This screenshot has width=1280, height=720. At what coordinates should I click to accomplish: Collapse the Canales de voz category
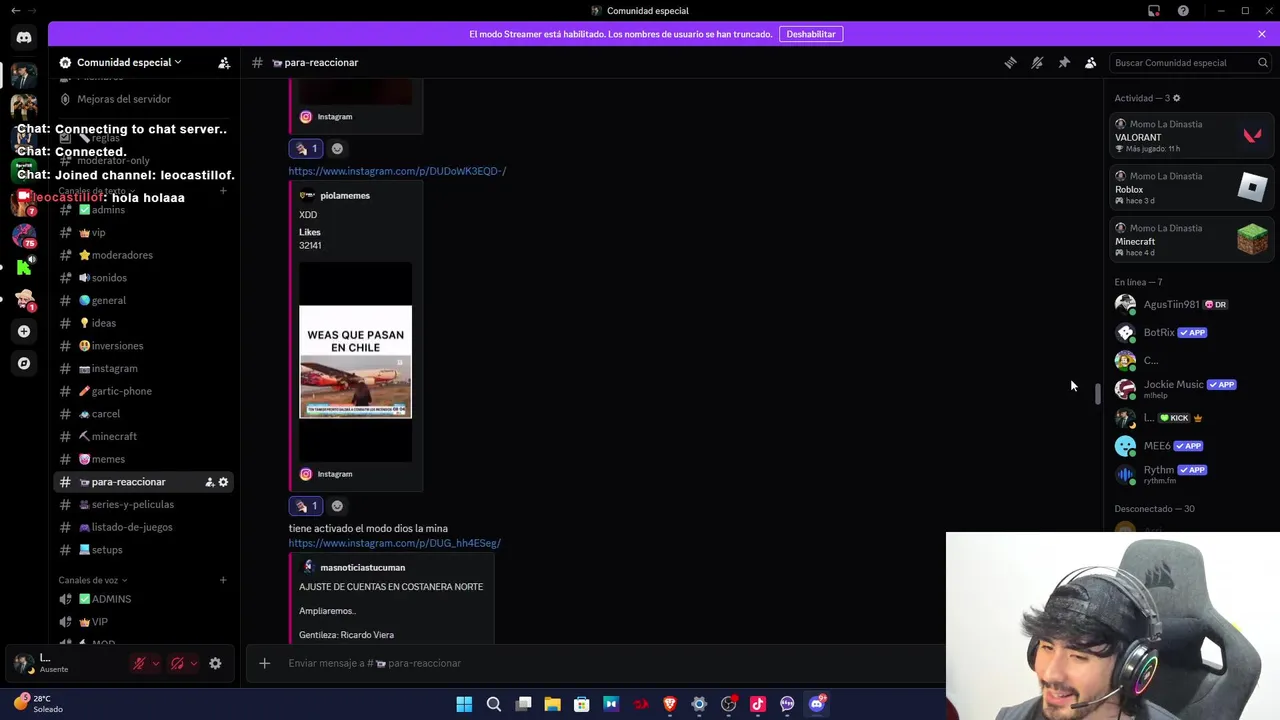click(x=93, y=580)
